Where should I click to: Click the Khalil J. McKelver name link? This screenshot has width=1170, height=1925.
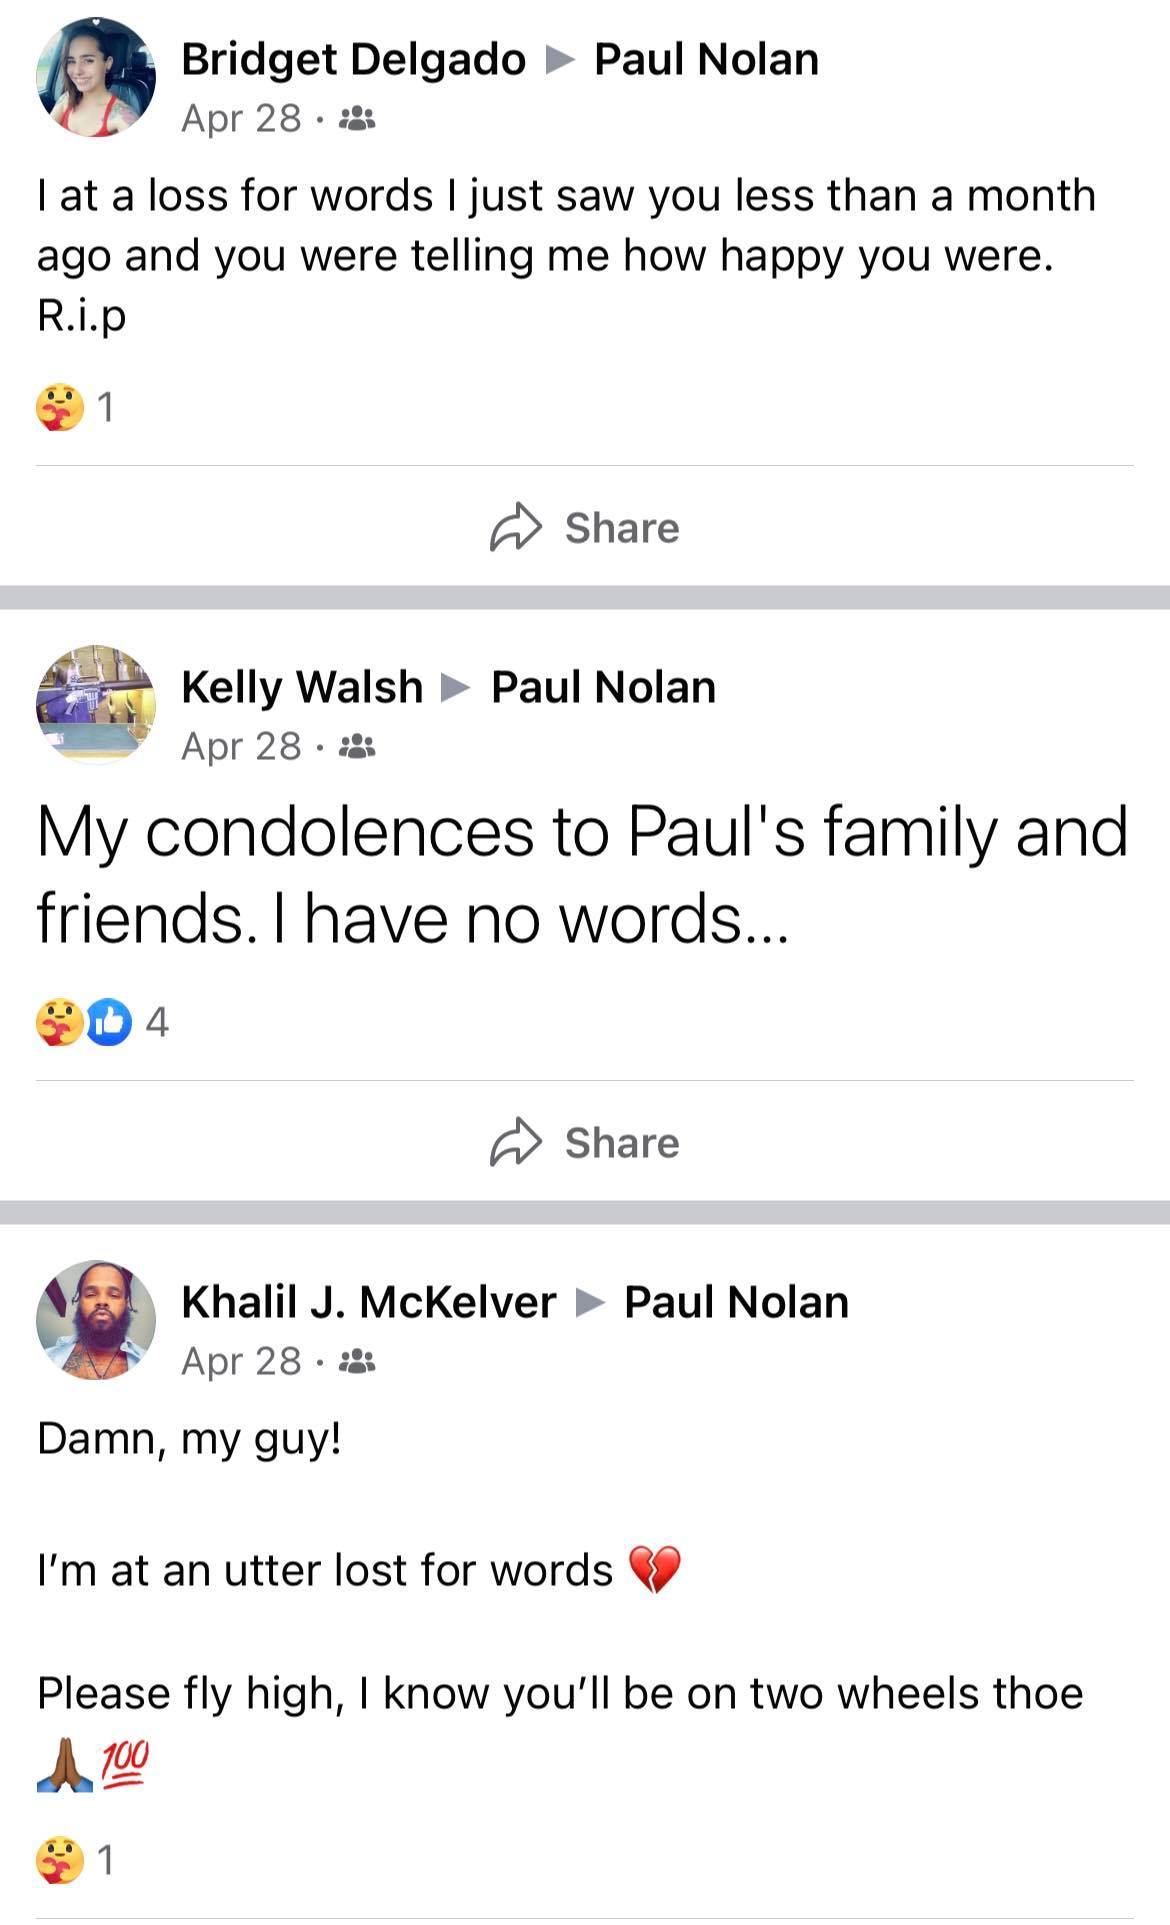(368, 1302)
